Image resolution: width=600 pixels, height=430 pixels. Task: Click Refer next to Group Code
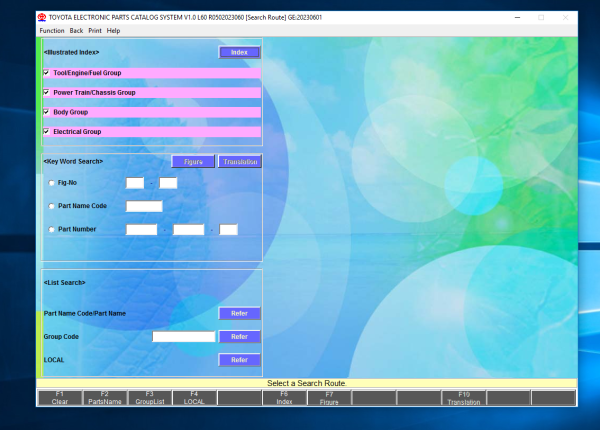tap(240, 337)
